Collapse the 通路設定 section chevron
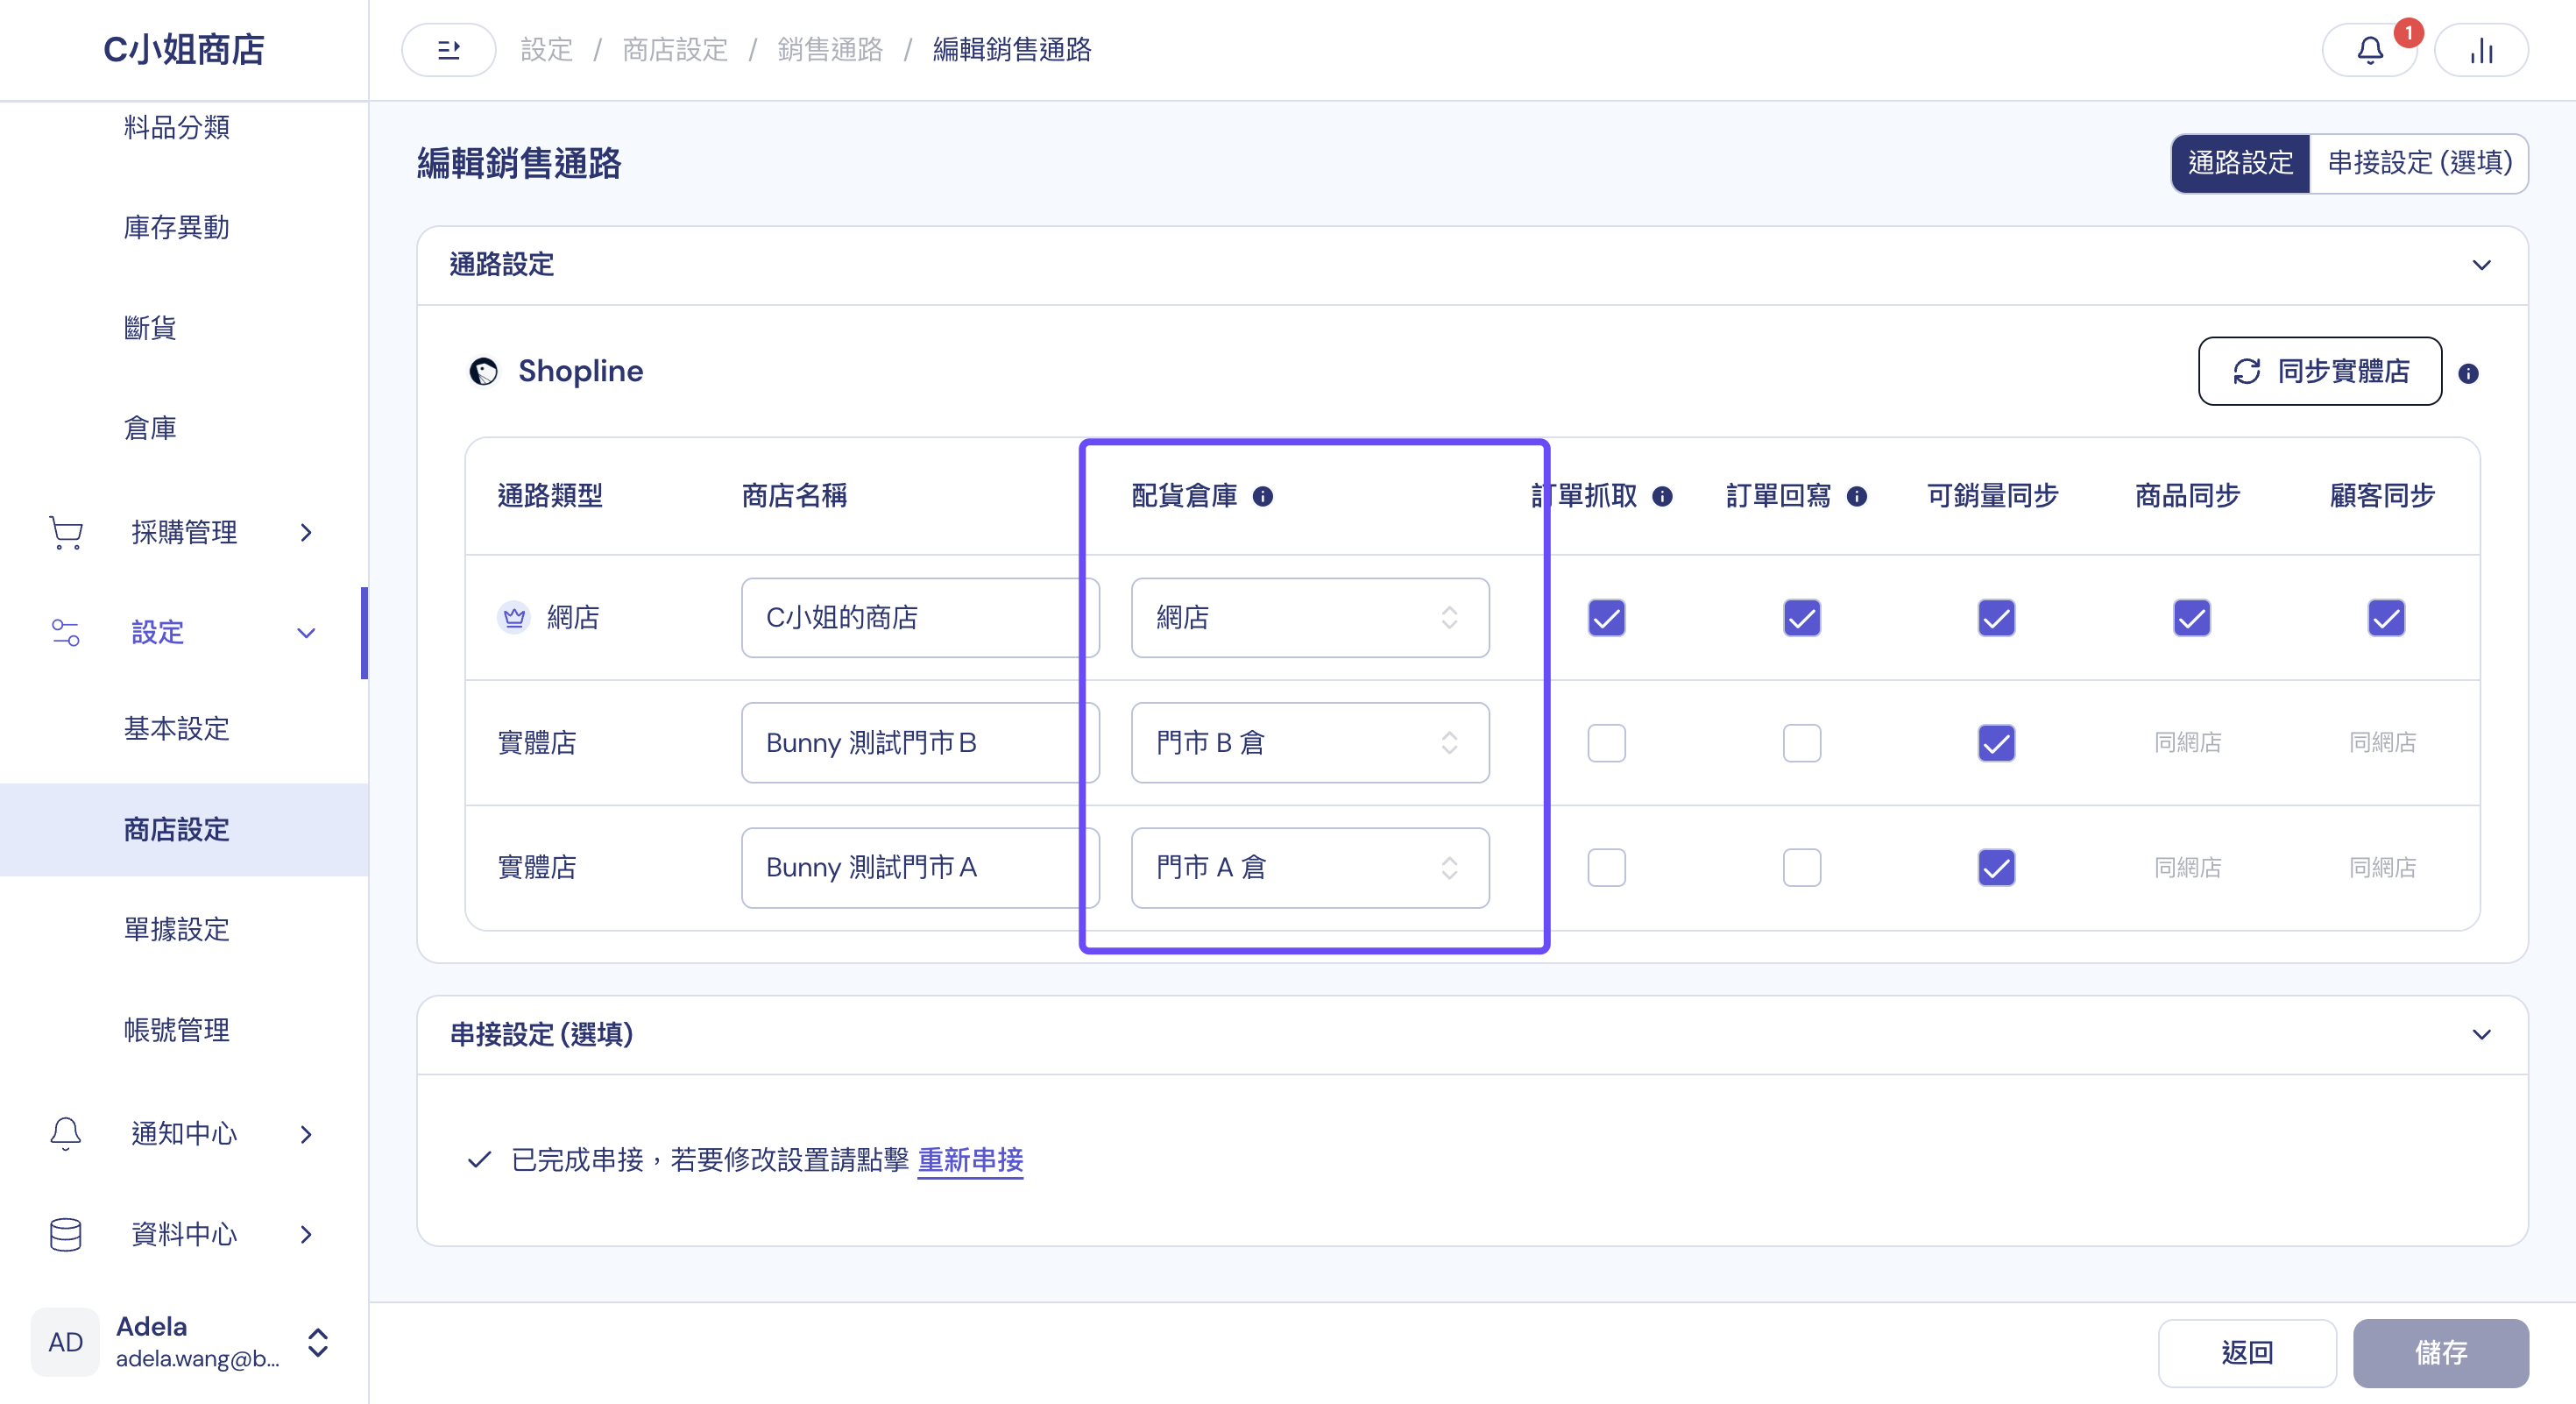Image resolution: width=2576 pixels, height=1404 pixels. click(2482, 265)
